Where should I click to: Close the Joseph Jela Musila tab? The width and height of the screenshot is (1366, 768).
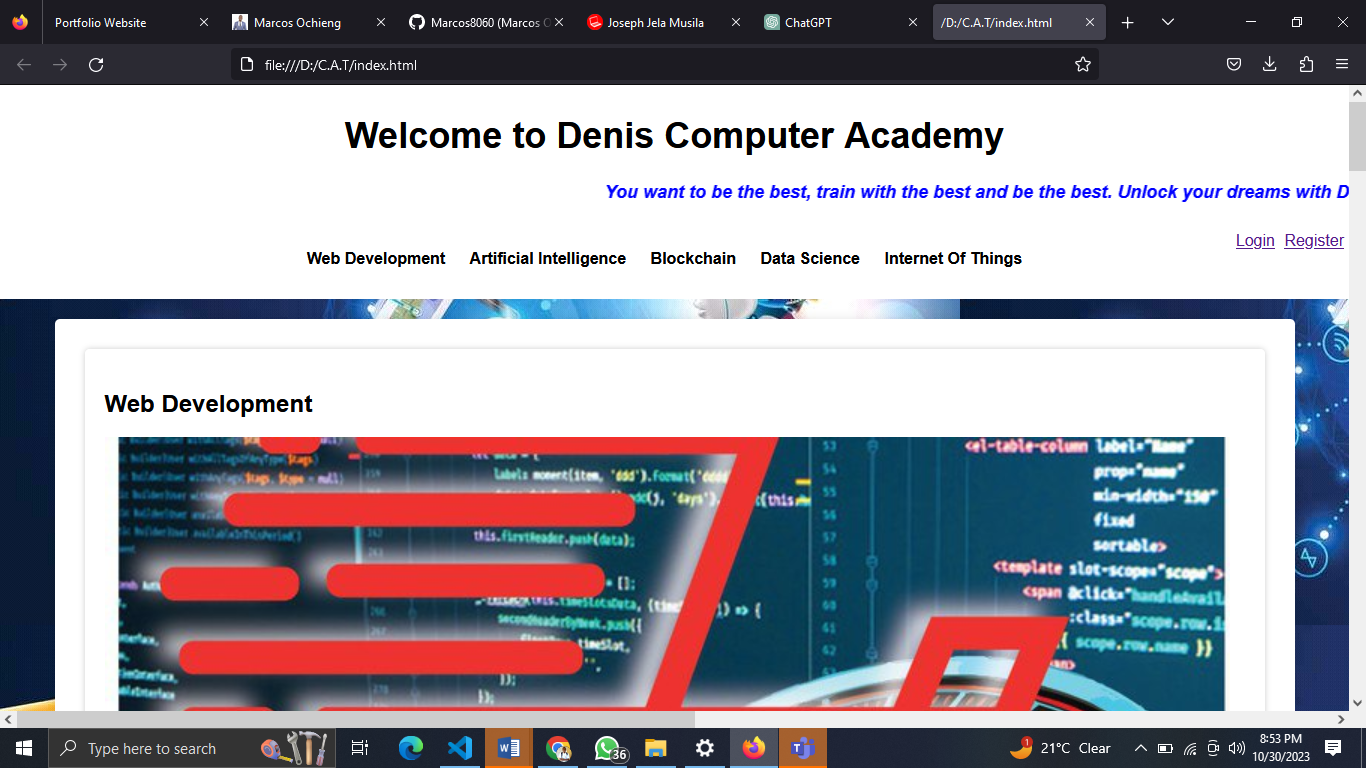[x=736, y=22]
